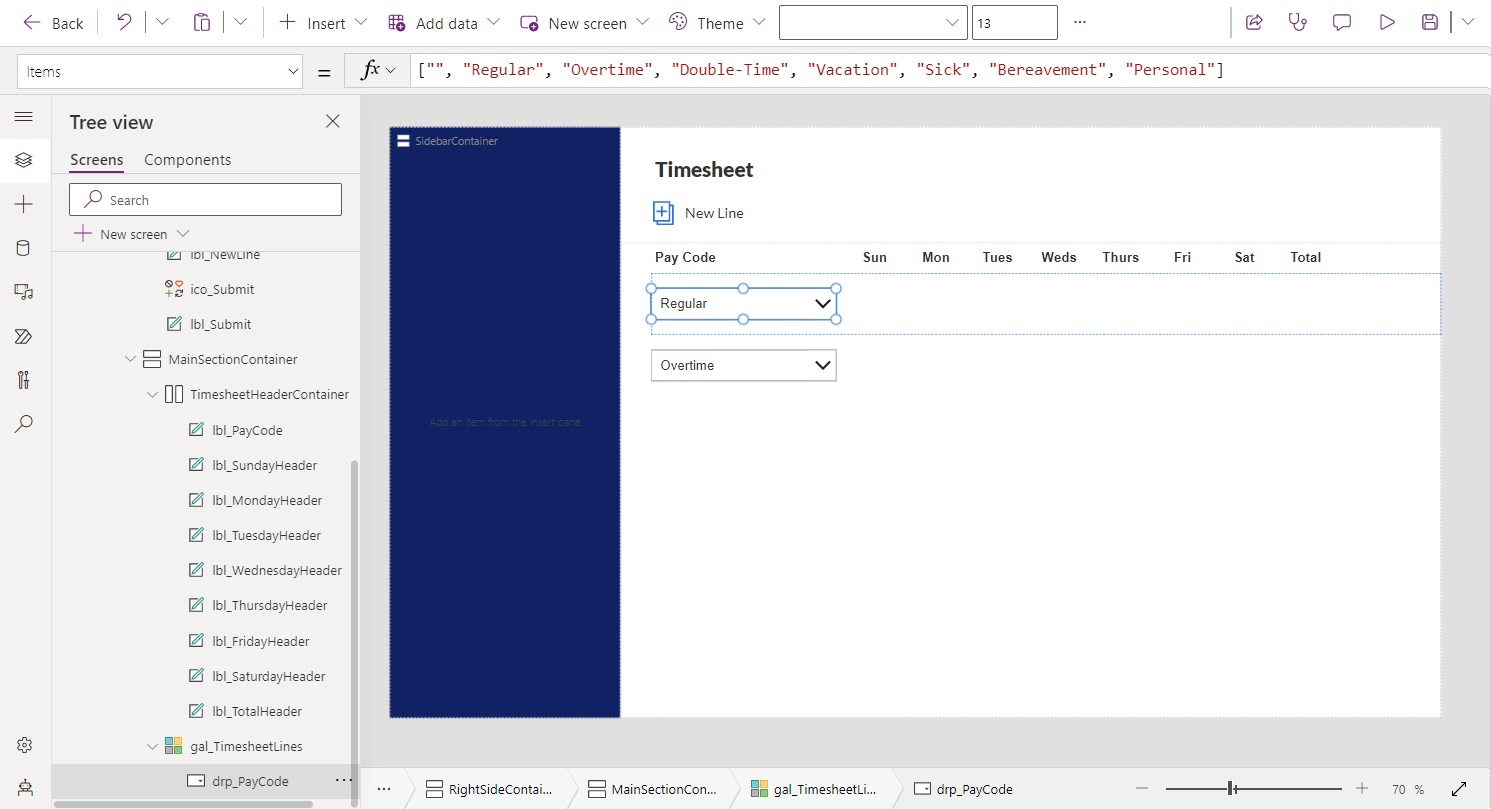Click the Undo icon in toolbar
The width and height of the screenshot is (1491, 809).
pos(124,22)
